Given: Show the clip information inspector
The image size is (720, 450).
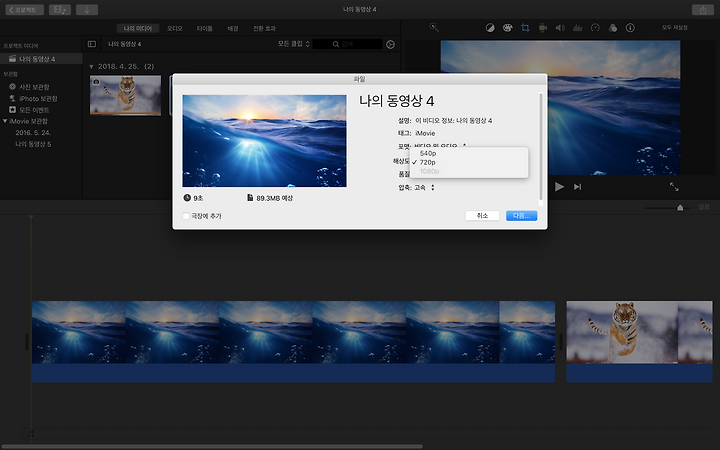Looking at the screenshot, I should 630,28.
